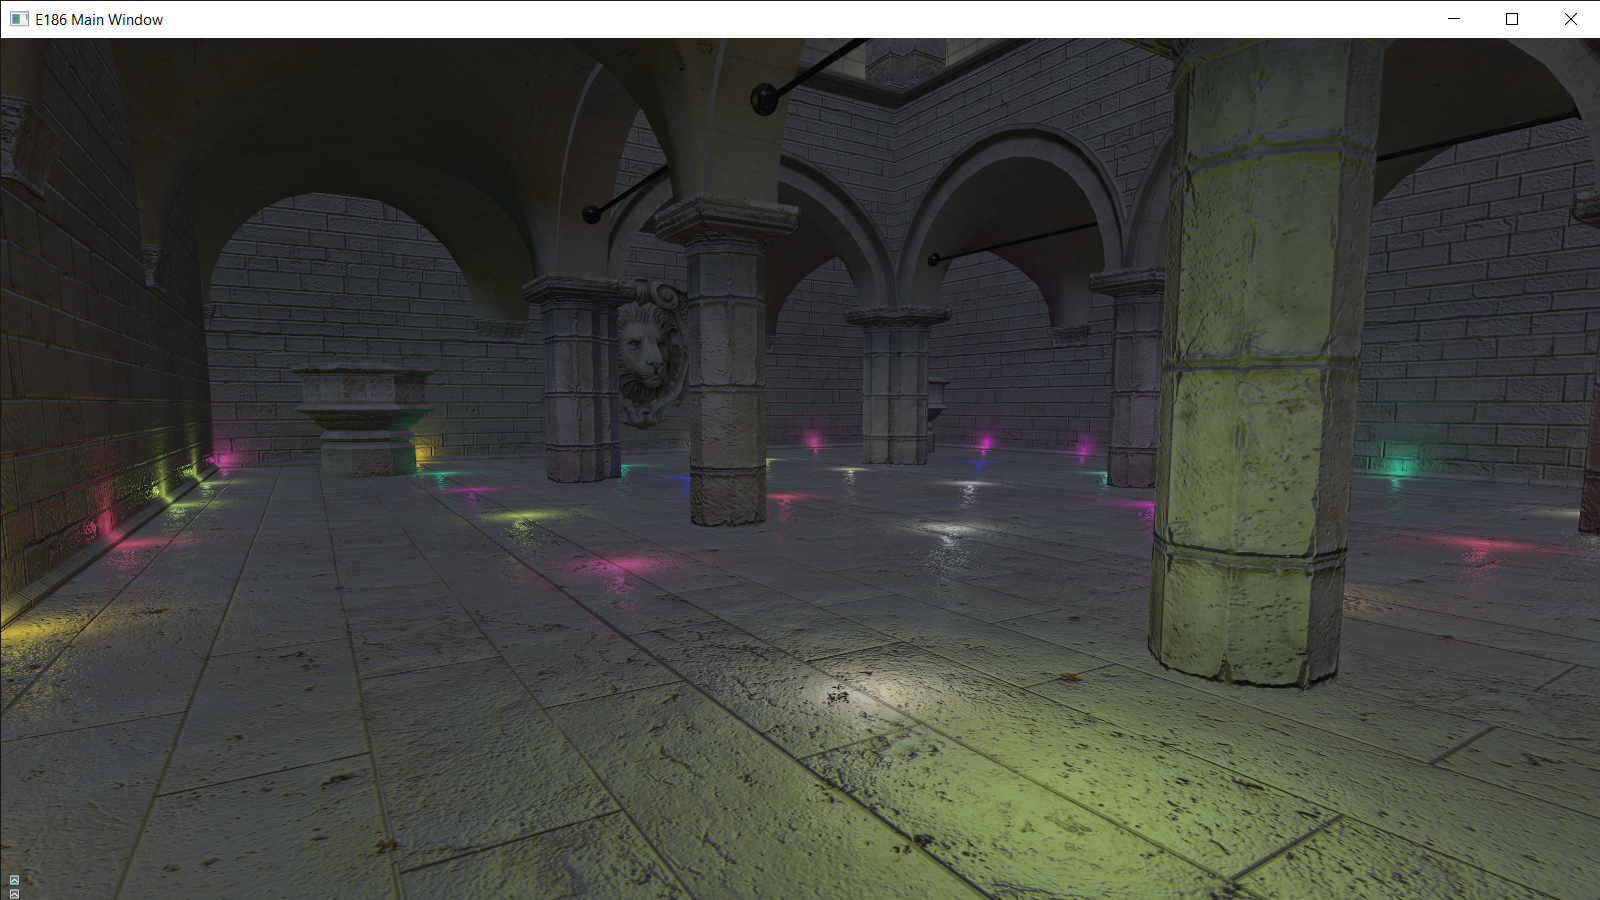The image size is (1600, 900).
Task: Close the E186 Main Window
Action: (x=1570, y=19)
